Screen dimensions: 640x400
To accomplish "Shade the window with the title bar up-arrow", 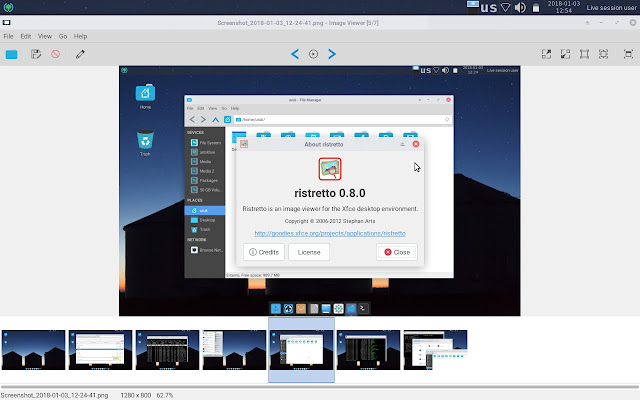I will [587, 23].
